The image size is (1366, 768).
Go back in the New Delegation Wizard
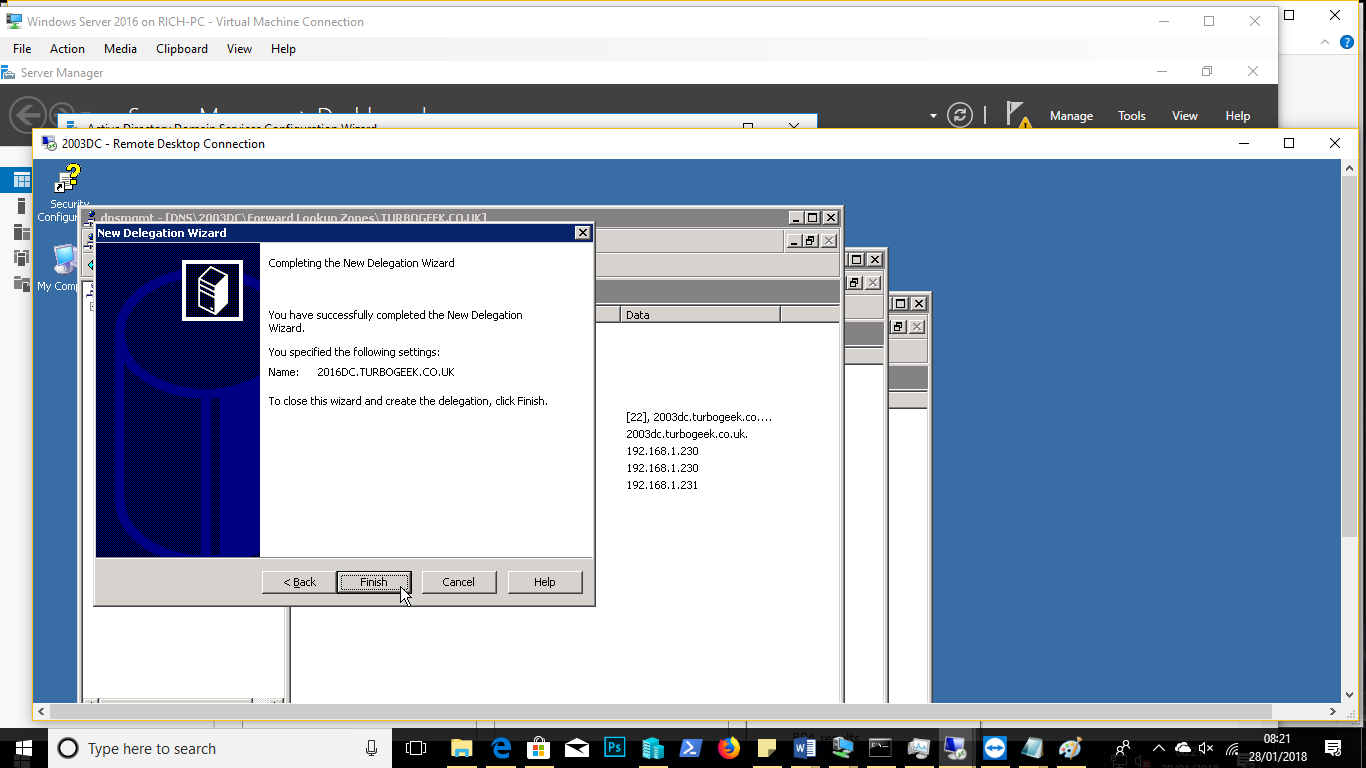click(299, 582)
